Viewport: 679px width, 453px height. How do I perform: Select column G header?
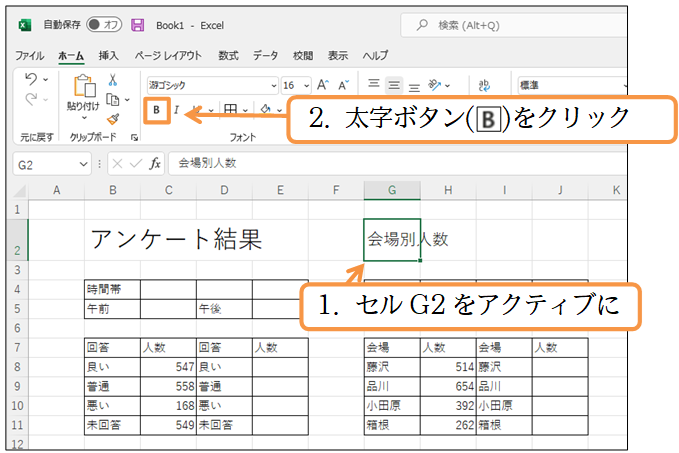coord(392,190)
